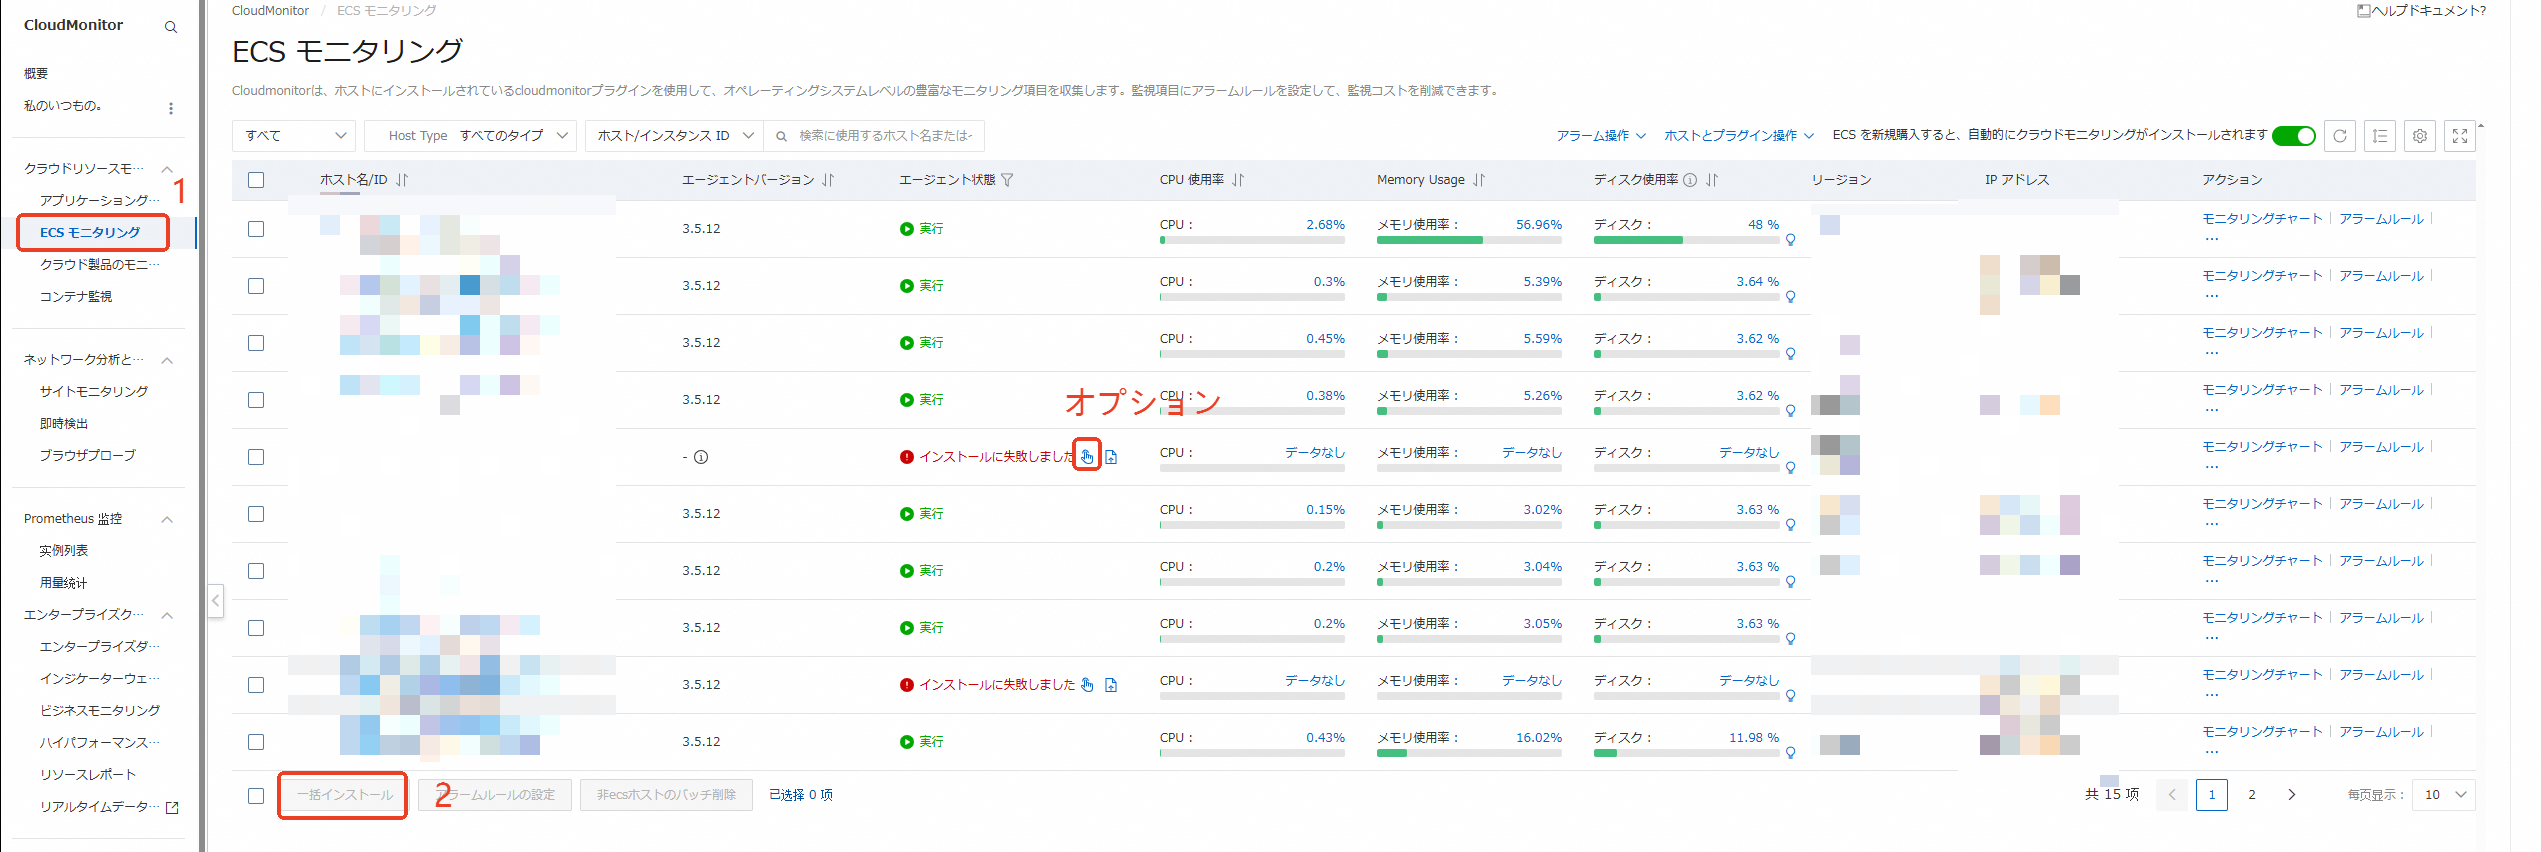2541x852 pixels.
Task: Open the ホスト/インスタンス ID dropdown
Action: pos(675,136)
